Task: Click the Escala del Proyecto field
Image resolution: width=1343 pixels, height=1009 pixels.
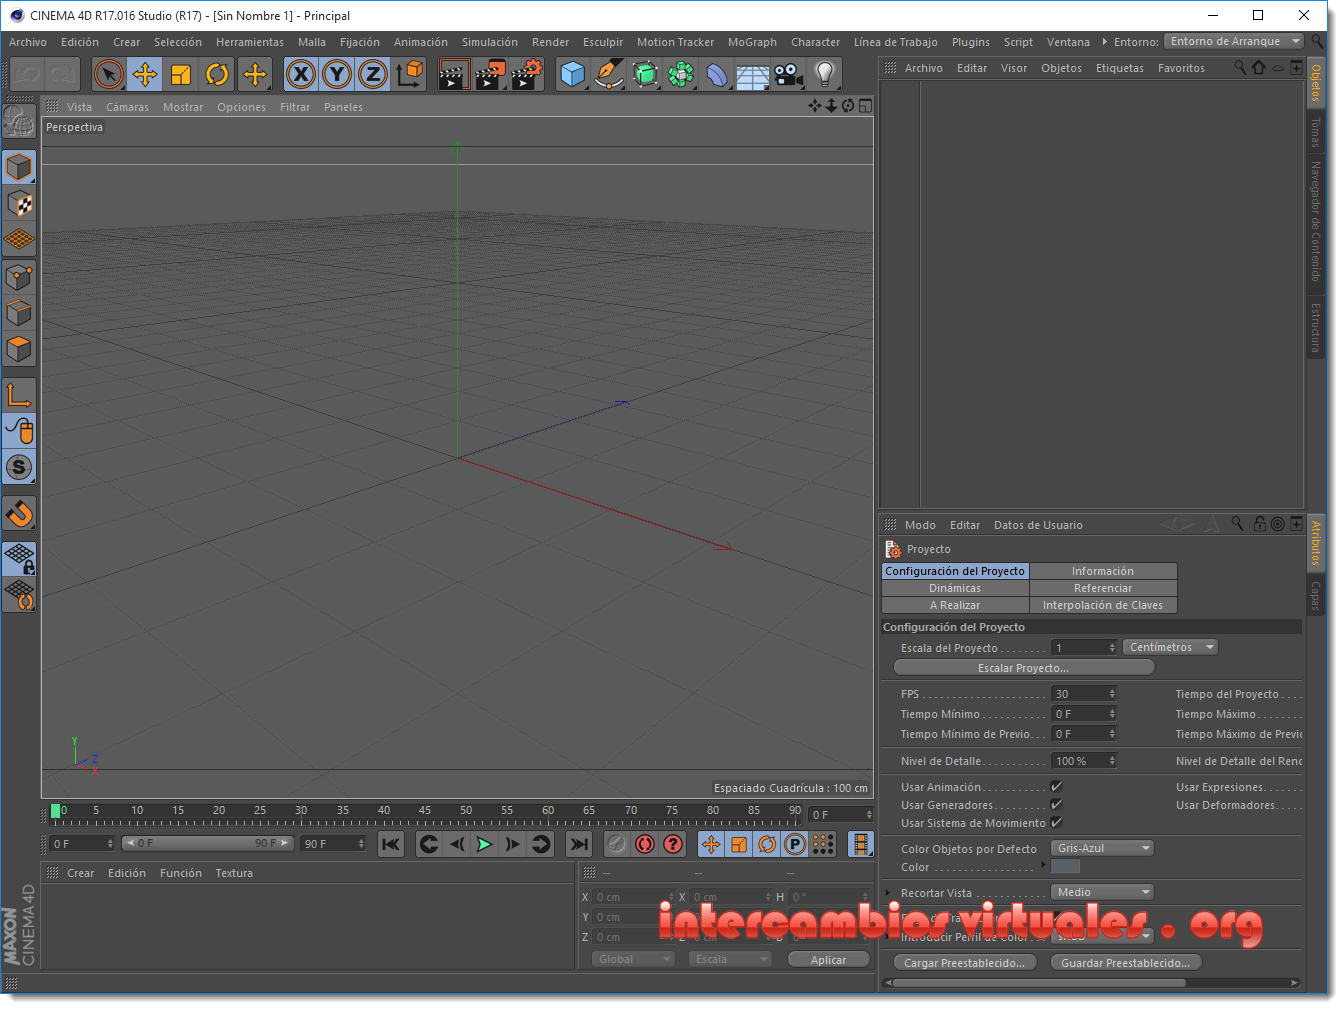Action: tap(1083, 648)
